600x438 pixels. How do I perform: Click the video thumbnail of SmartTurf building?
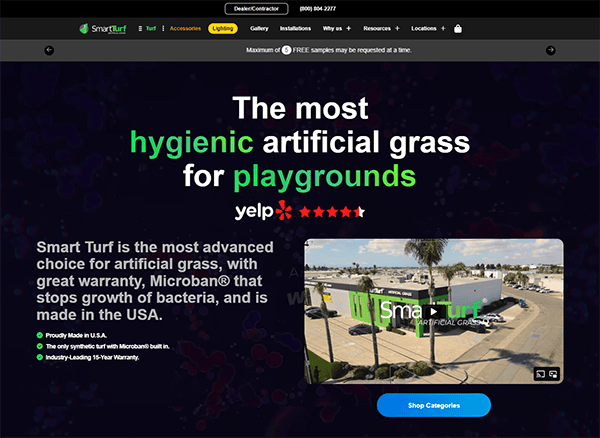[x=434, y=311]
